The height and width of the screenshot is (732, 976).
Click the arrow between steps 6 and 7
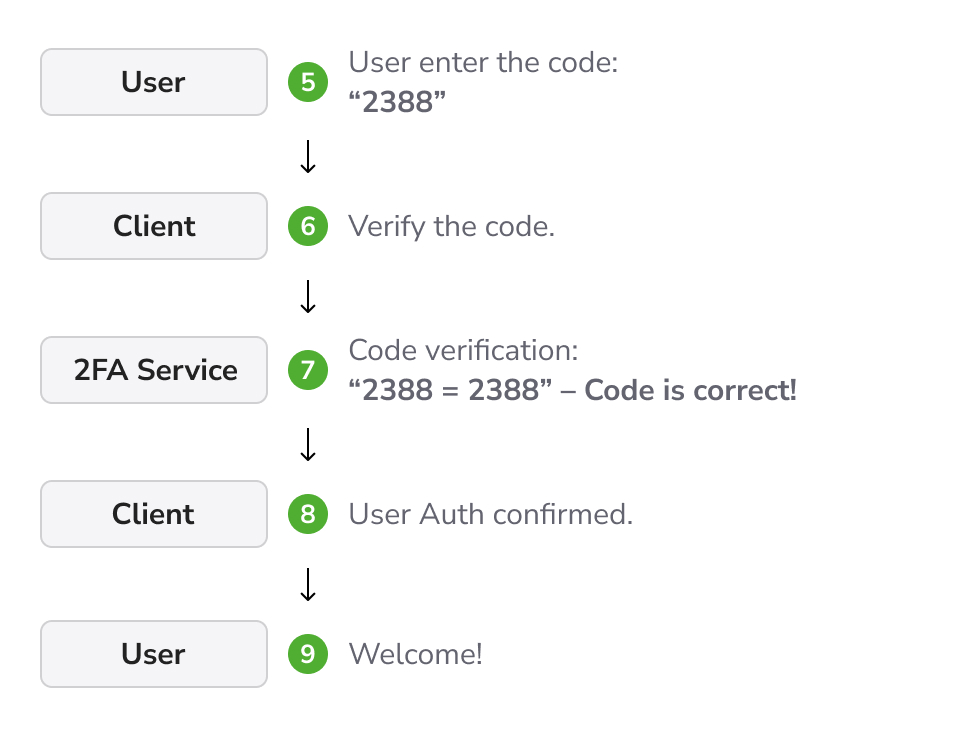click(x=308, y=296)
